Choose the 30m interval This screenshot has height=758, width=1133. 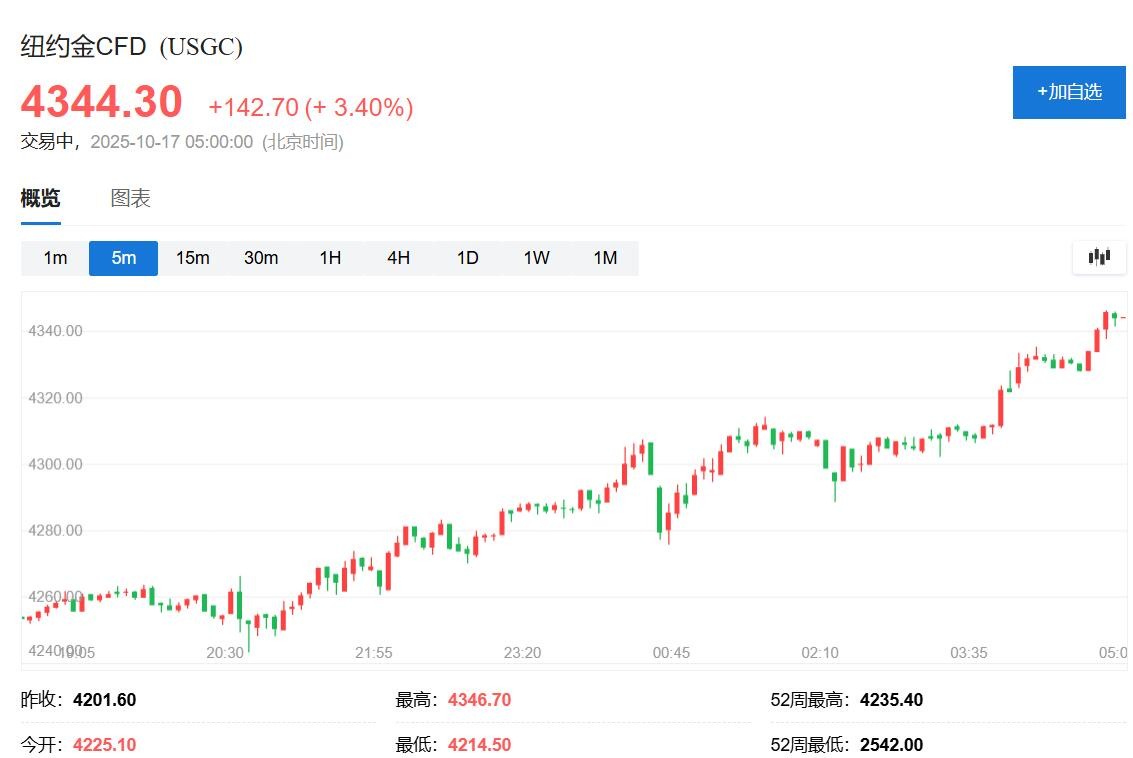click(x=261, y=258)
